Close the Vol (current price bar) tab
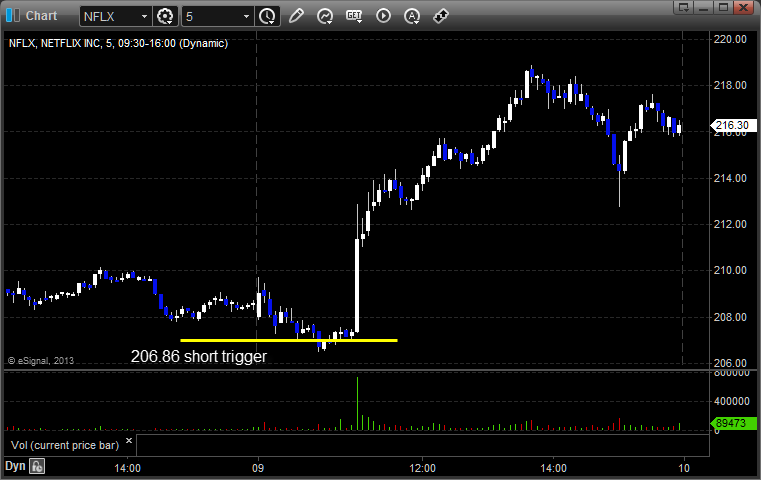Screen dimensions: 761x480 point(129,441)
